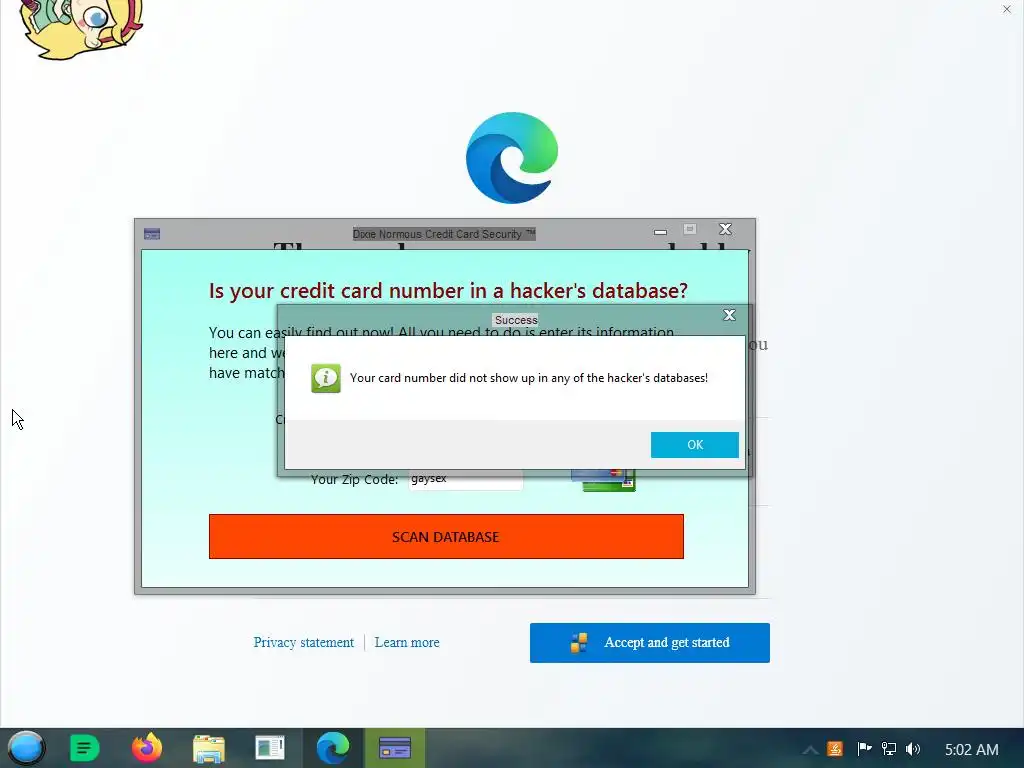Screen dimensions: 1024x768
Task: Launch Firefox from the taskbar
Action: tap(147, 748)
